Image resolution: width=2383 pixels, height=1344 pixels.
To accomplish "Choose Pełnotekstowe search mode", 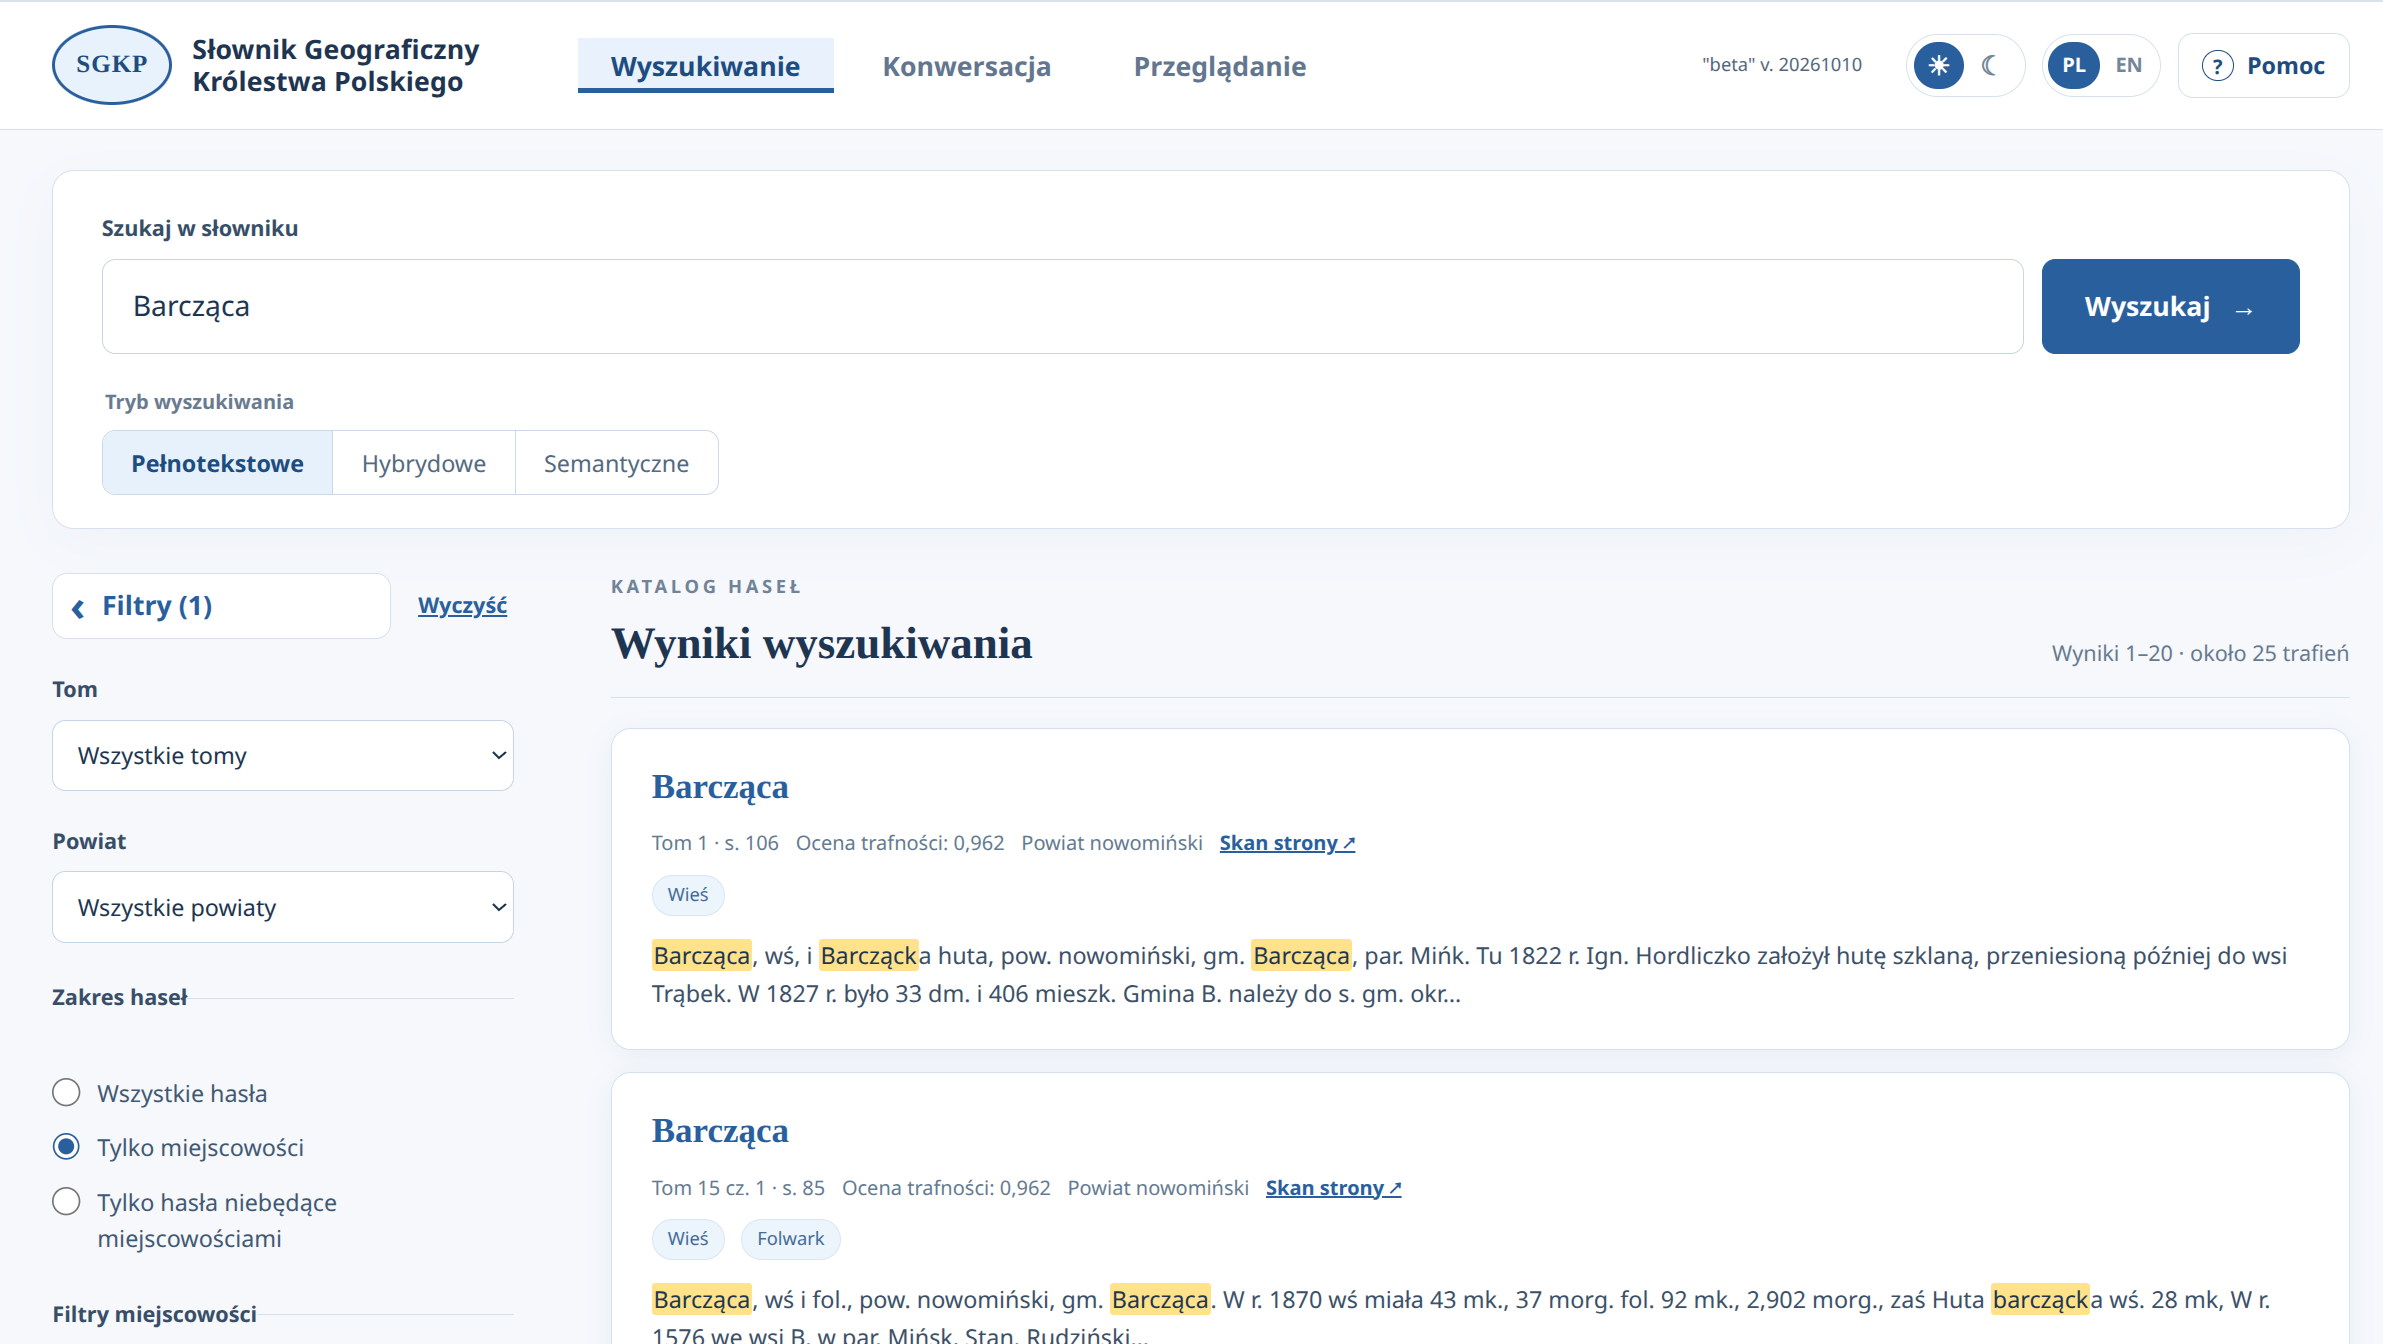I will pyautogui.click(x=217, y=463).
